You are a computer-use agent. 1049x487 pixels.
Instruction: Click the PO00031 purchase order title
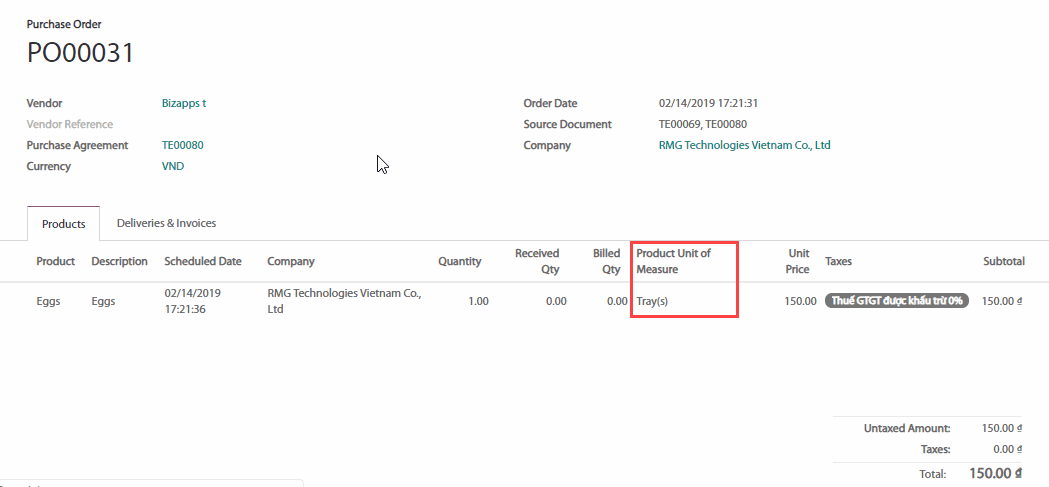[x=81, y=53]
